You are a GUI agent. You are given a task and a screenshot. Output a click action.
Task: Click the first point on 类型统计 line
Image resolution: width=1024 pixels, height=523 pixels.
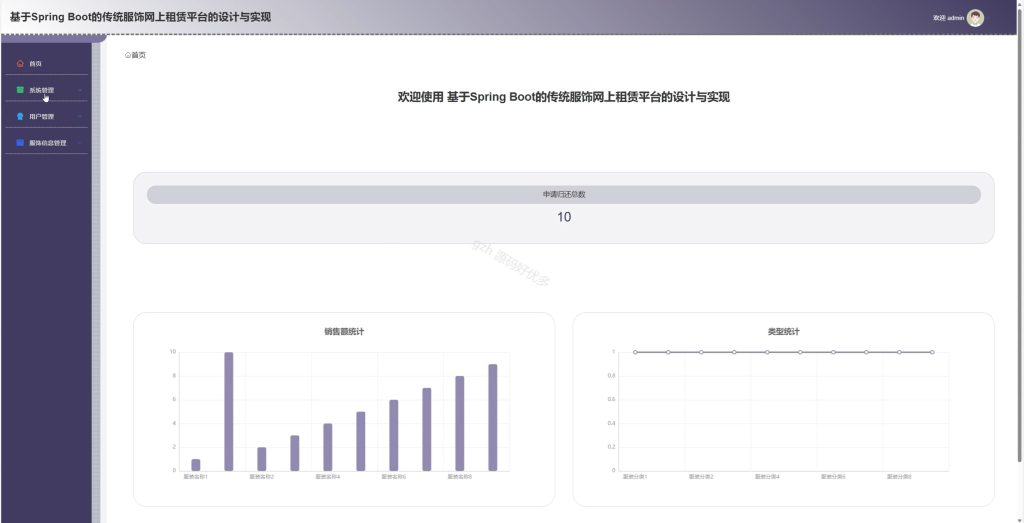(x=635, y=352)
